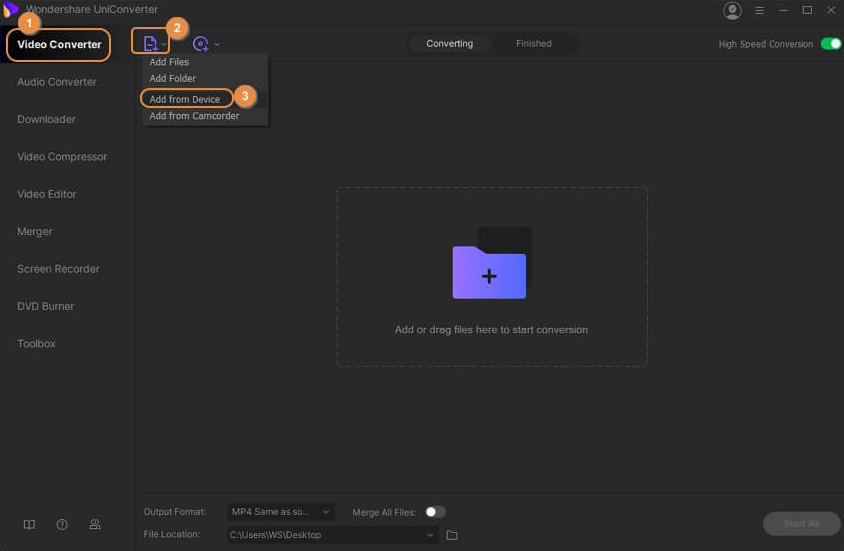Open the File Location folder icon
The height and width of the screenshot is (551, 844).
[452, 535]
